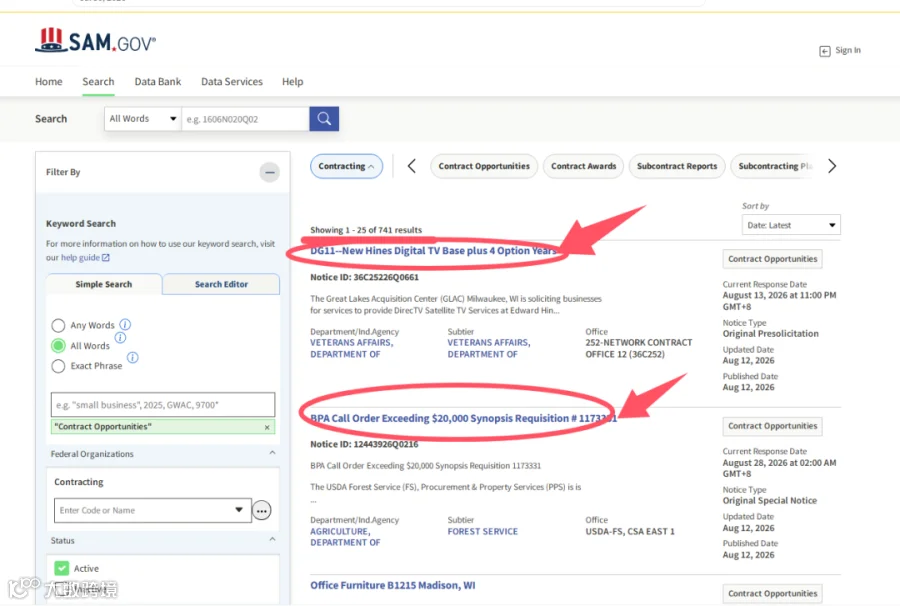
Task: Focus the keyword search input box
Action: tap(163, 405)
